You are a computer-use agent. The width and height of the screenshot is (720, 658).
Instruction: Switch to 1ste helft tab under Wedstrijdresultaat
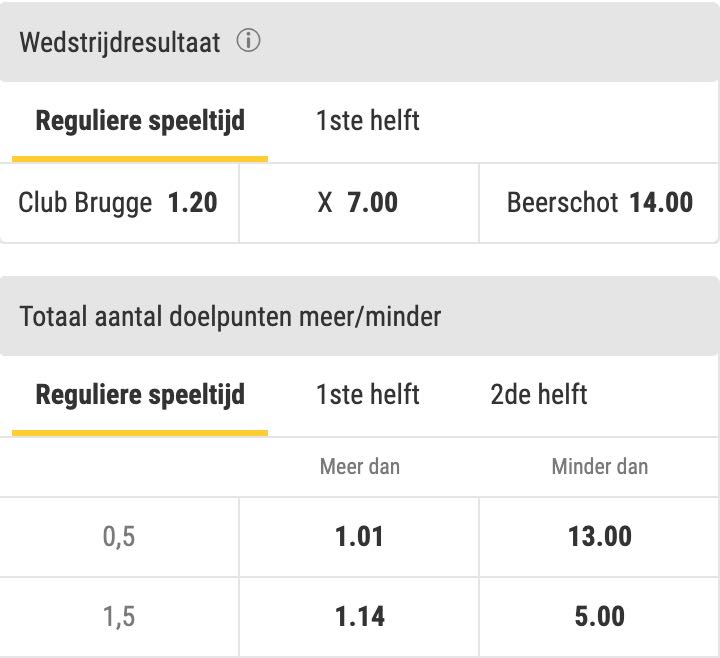click(367, 121)
